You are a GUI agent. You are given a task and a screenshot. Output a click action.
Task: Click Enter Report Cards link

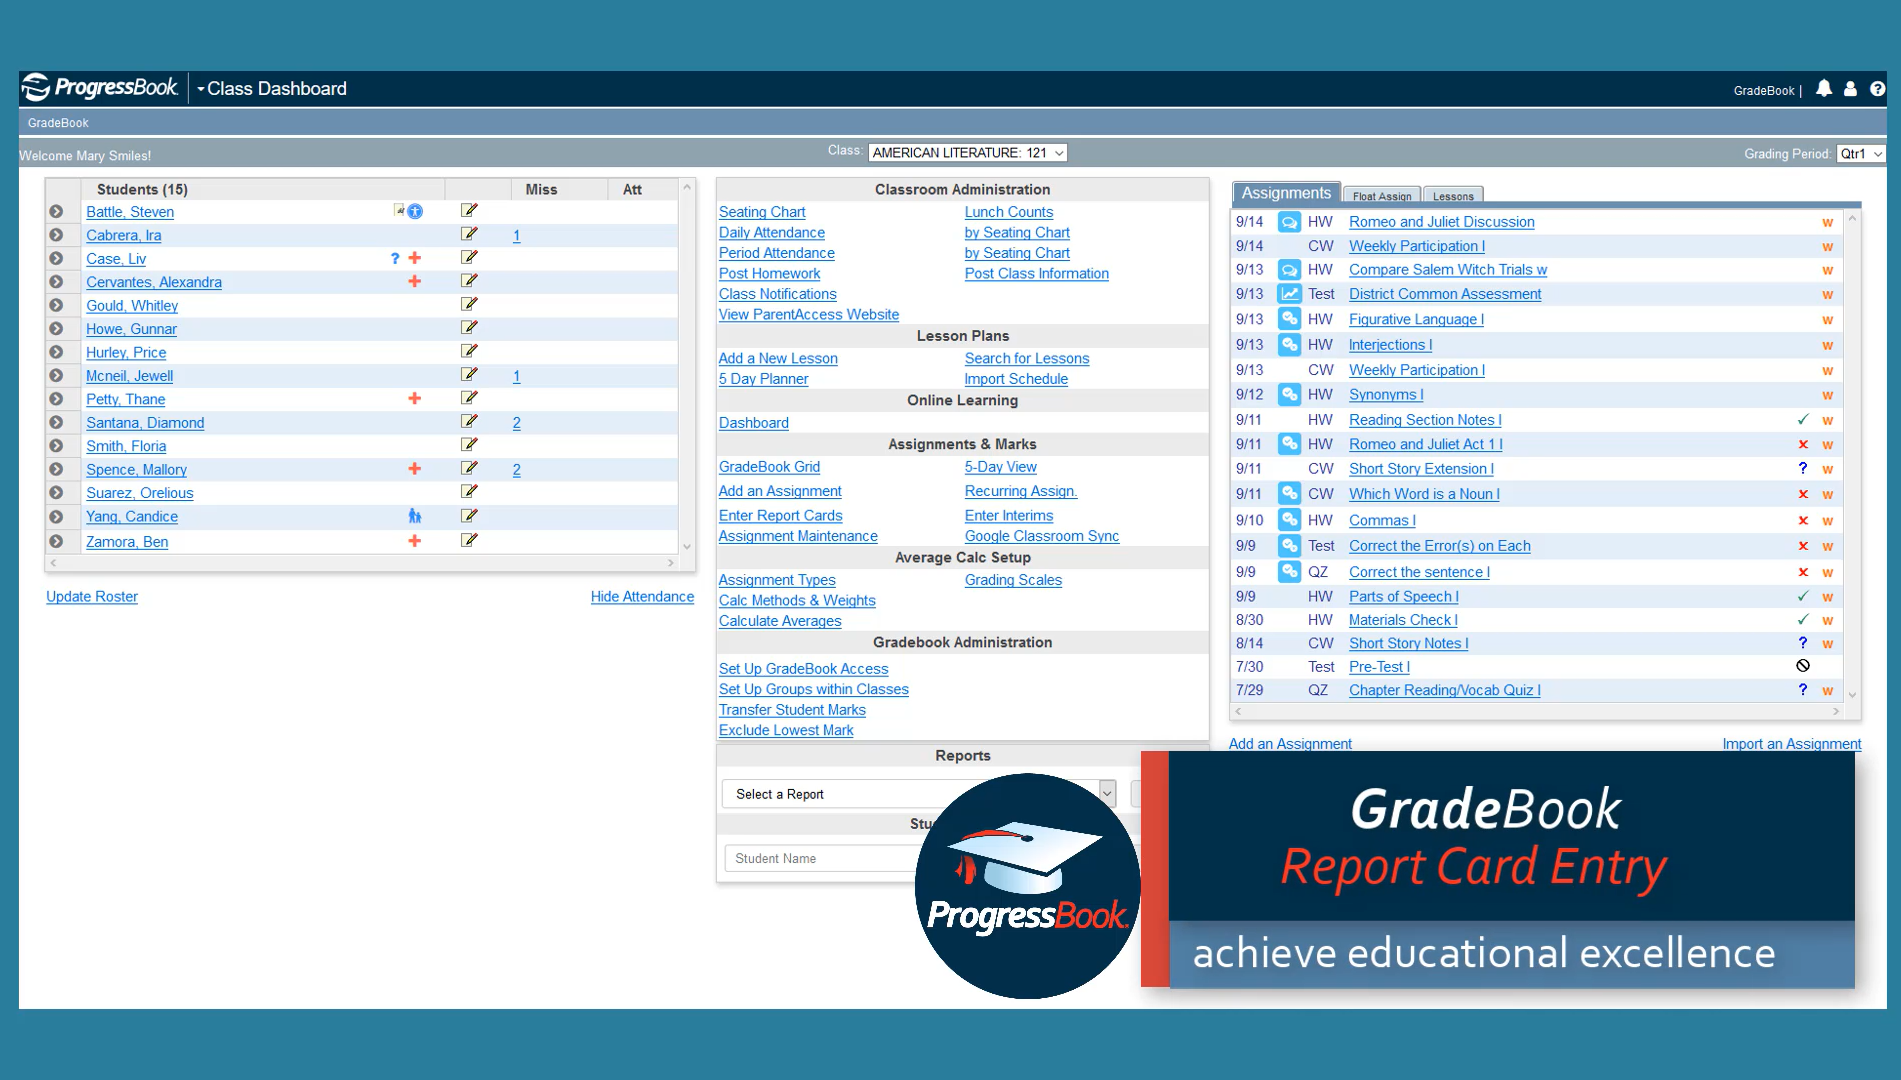tap(781, 516)
